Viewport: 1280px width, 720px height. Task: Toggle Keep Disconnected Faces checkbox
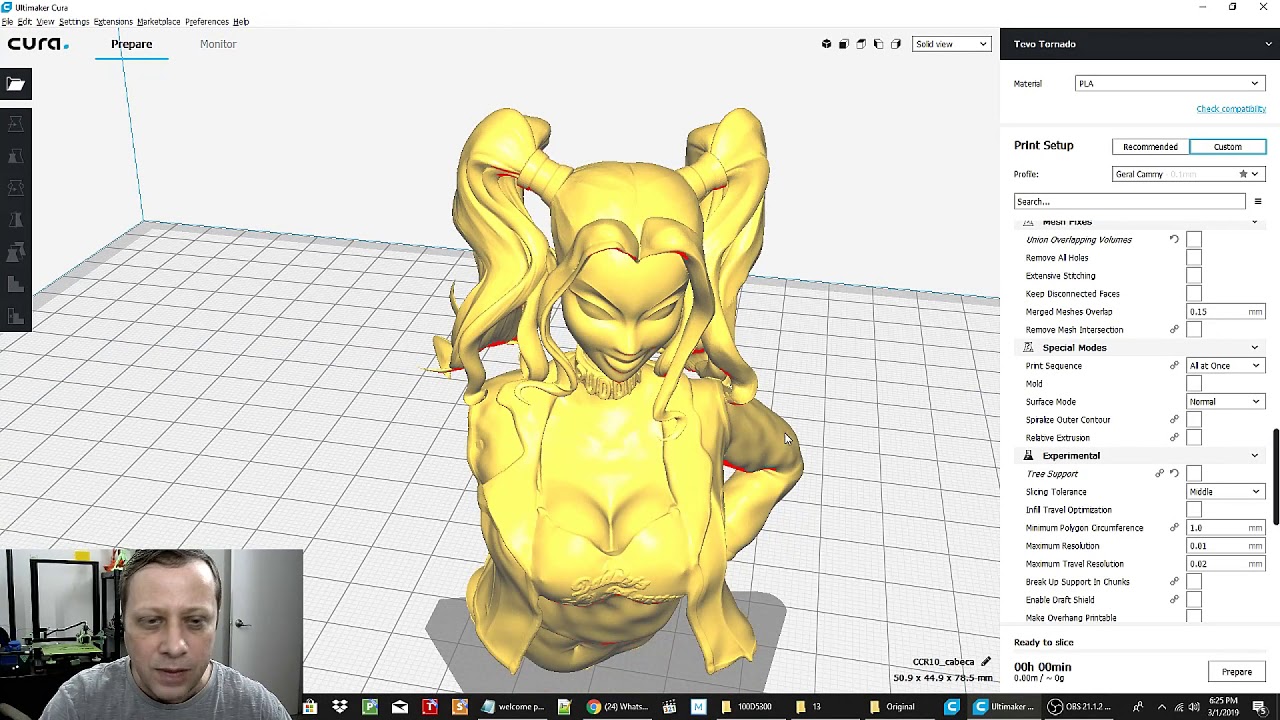1194,294
